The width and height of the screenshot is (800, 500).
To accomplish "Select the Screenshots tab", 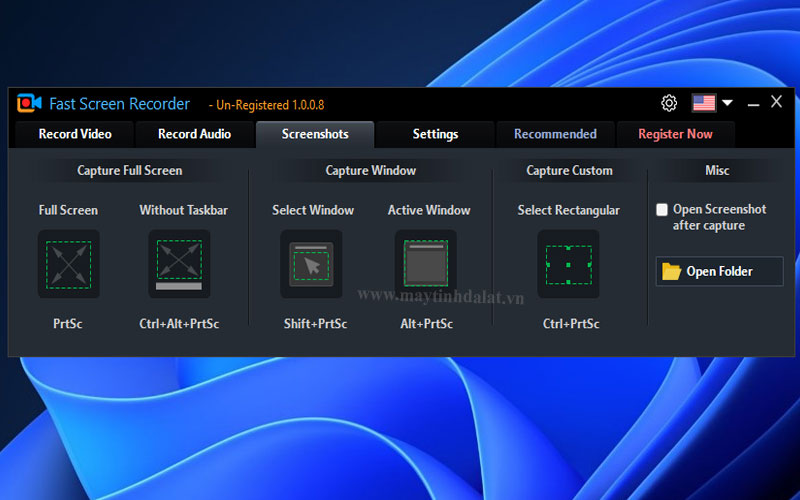I will [x=315, y=134].
